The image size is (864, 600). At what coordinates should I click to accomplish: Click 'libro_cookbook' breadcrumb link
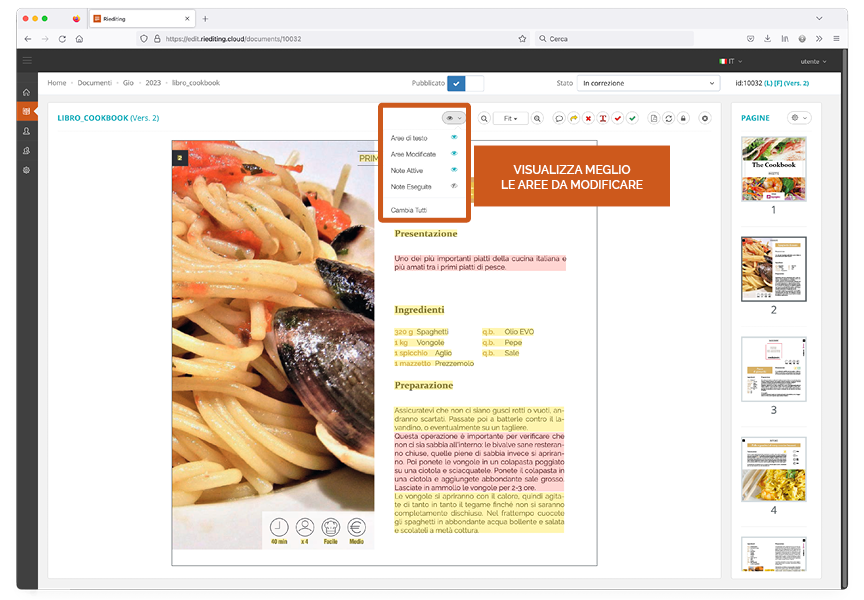click(x=196, y=83)
